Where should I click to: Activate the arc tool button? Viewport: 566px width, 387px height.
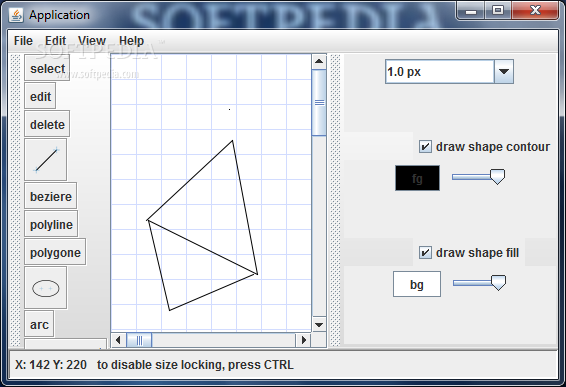point(39,324)
